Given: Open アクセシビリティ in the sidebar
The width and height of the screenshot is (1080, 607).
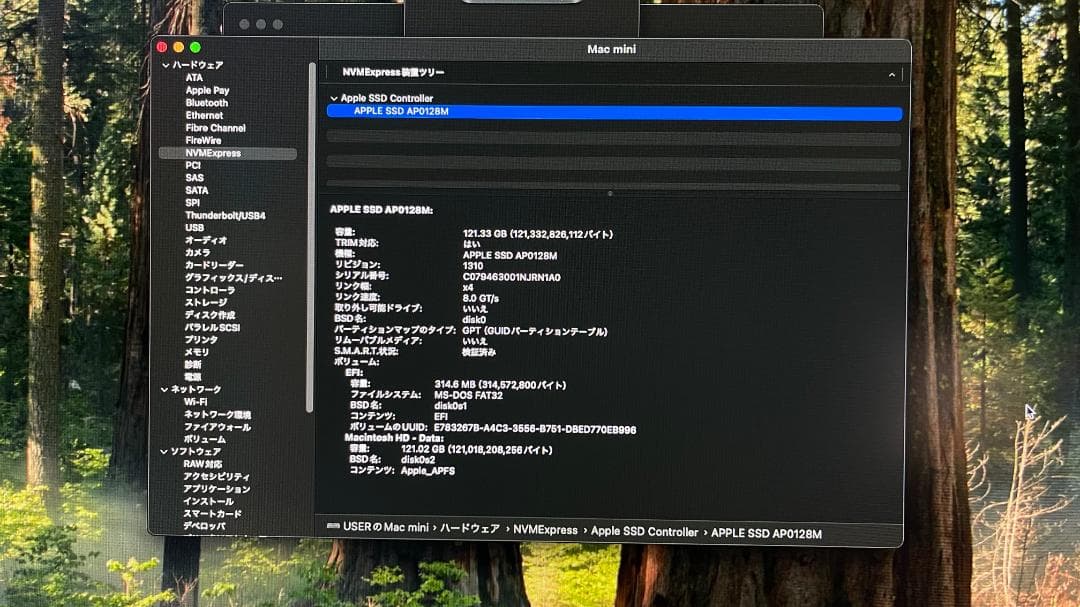Looking at the screenshot, I should pos(216,477).
